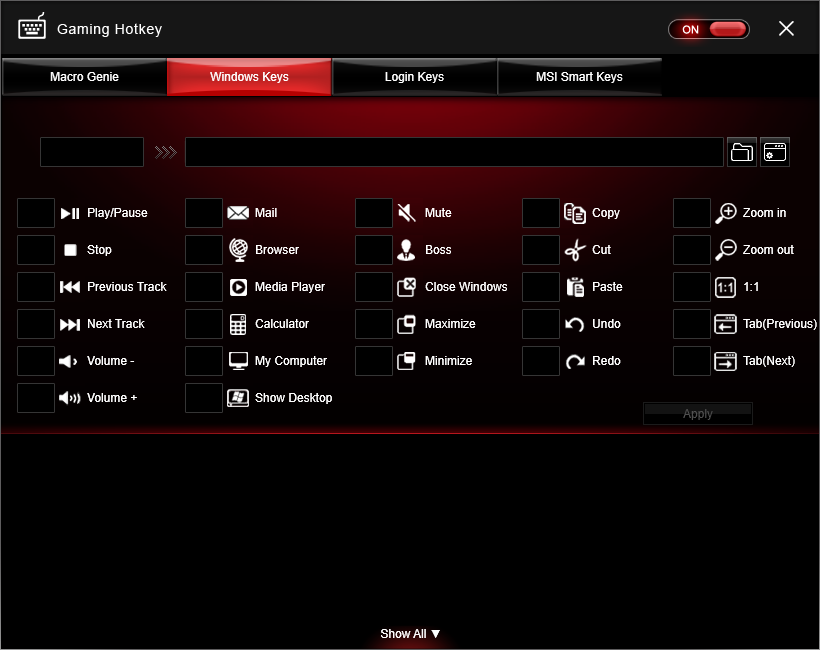This screenshot has width=820, height=650.
Task: Select the MSI Smart Keys tab
Action: click(579, 77)
